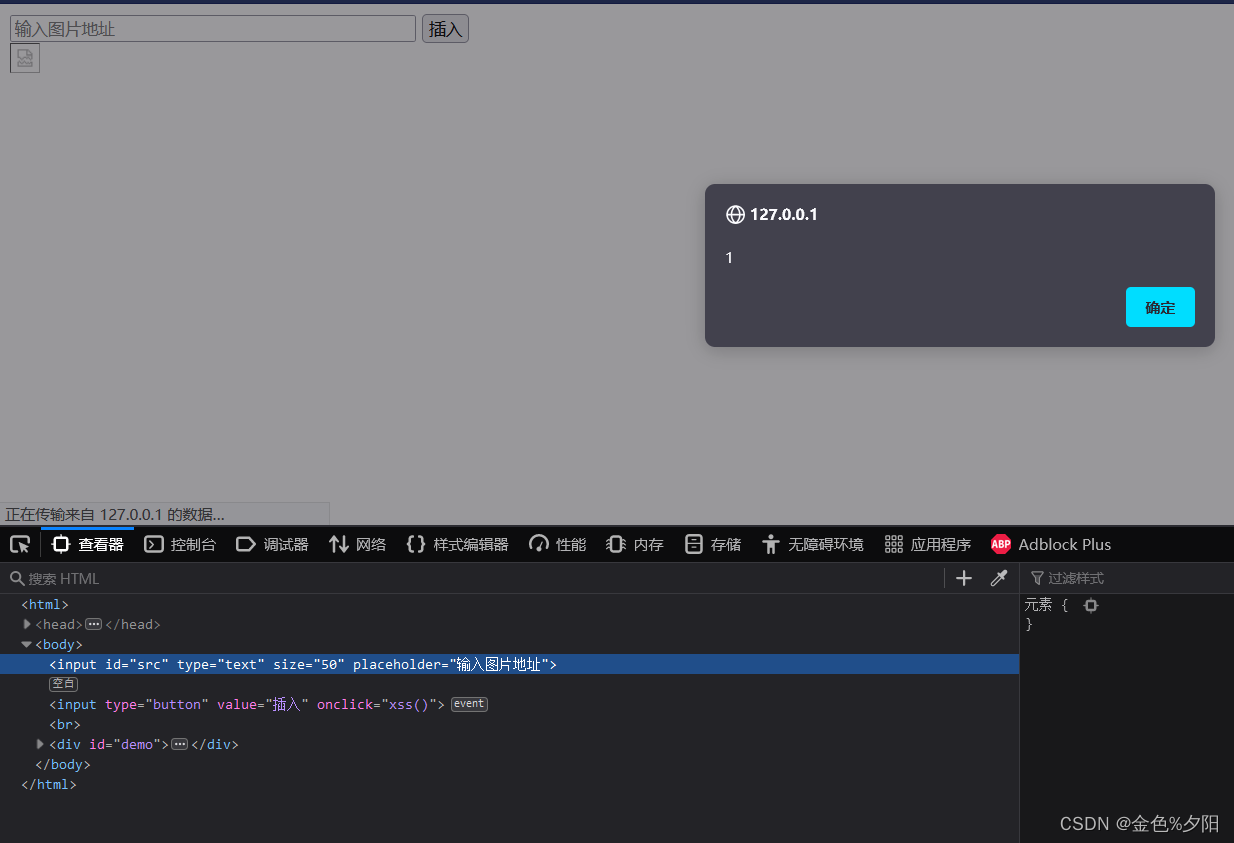Expand the div id demo node
Viewport: 1234px width, 843px height.
(41, 744)
